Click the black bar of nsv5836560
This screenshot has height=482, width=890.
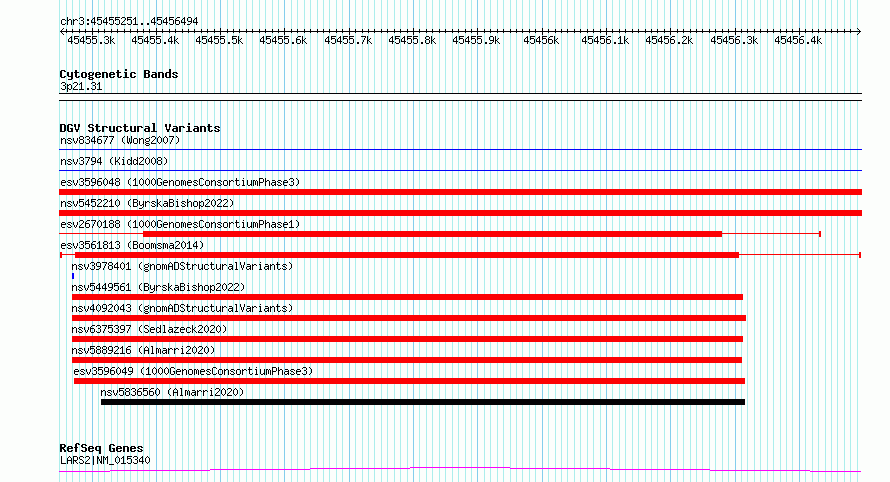click(x=423, y=402)
